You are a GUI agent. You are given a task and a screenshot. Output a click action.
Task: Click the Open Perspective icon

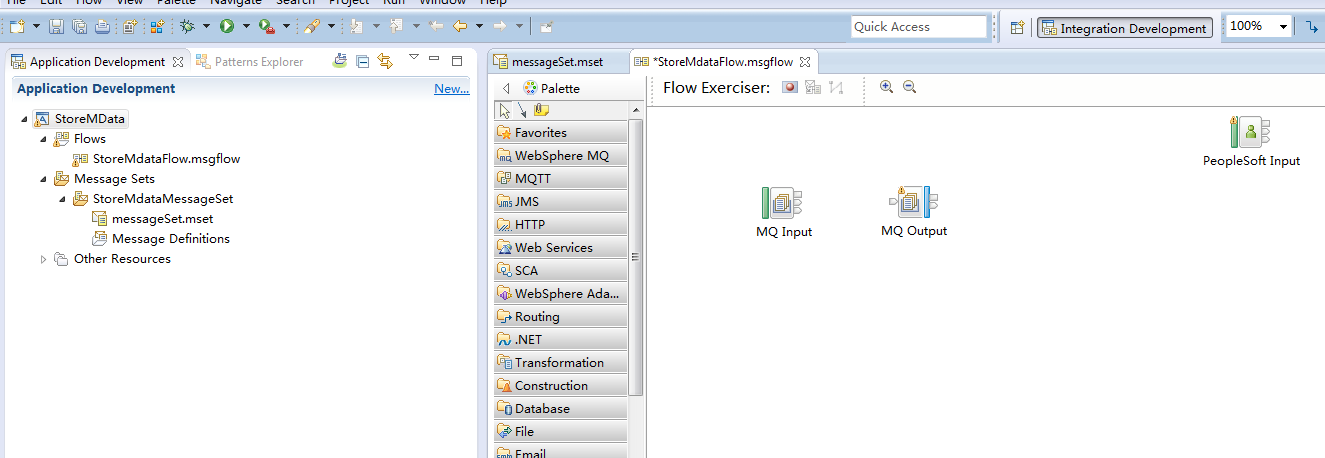[1017, 28]
